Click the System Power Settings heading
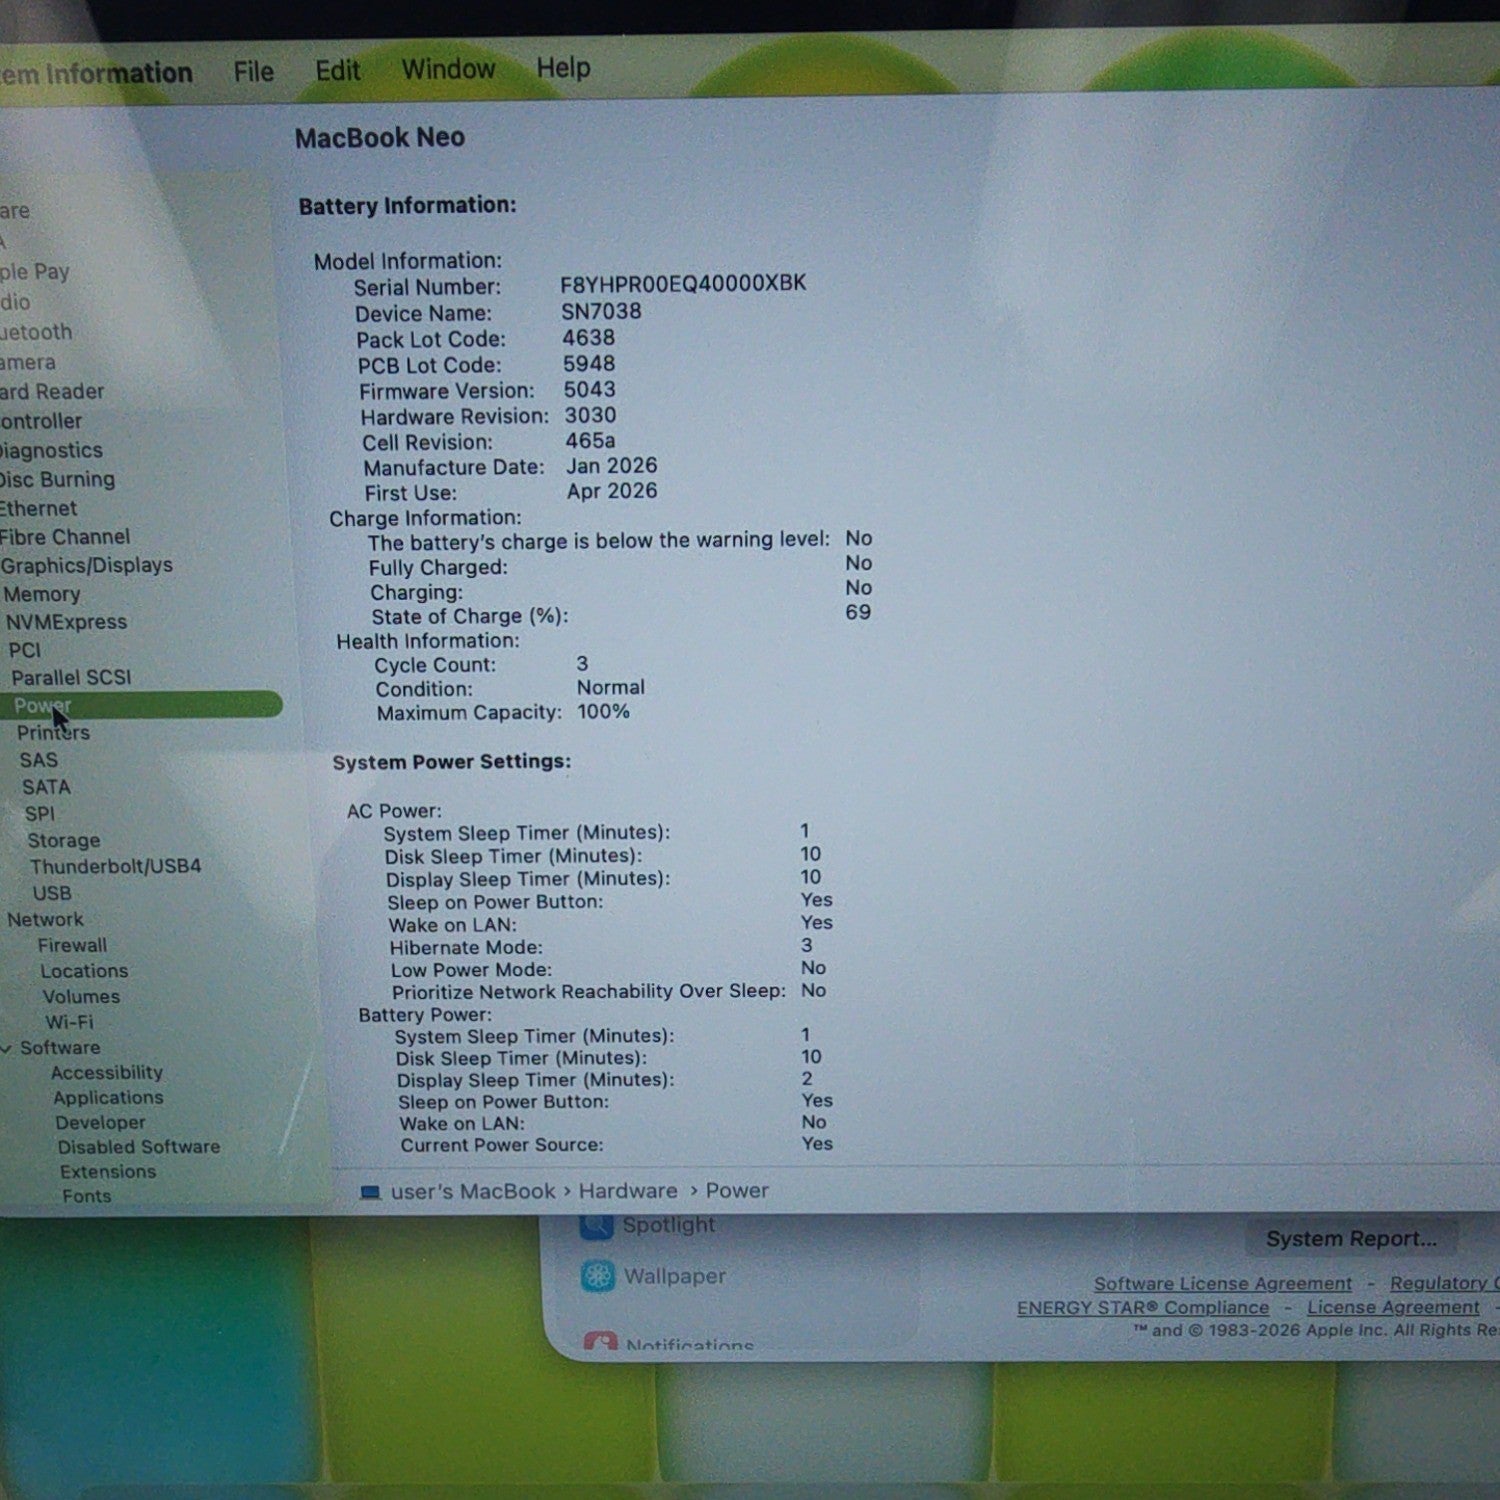This screenshot has width=1500, height=1500. click(452, 762)
